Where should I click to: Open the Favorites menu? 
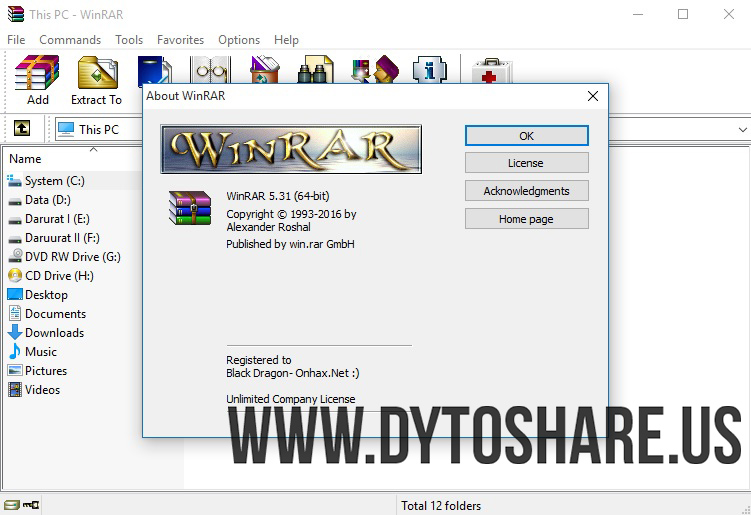pyautogui.click(x=181, y=40)
